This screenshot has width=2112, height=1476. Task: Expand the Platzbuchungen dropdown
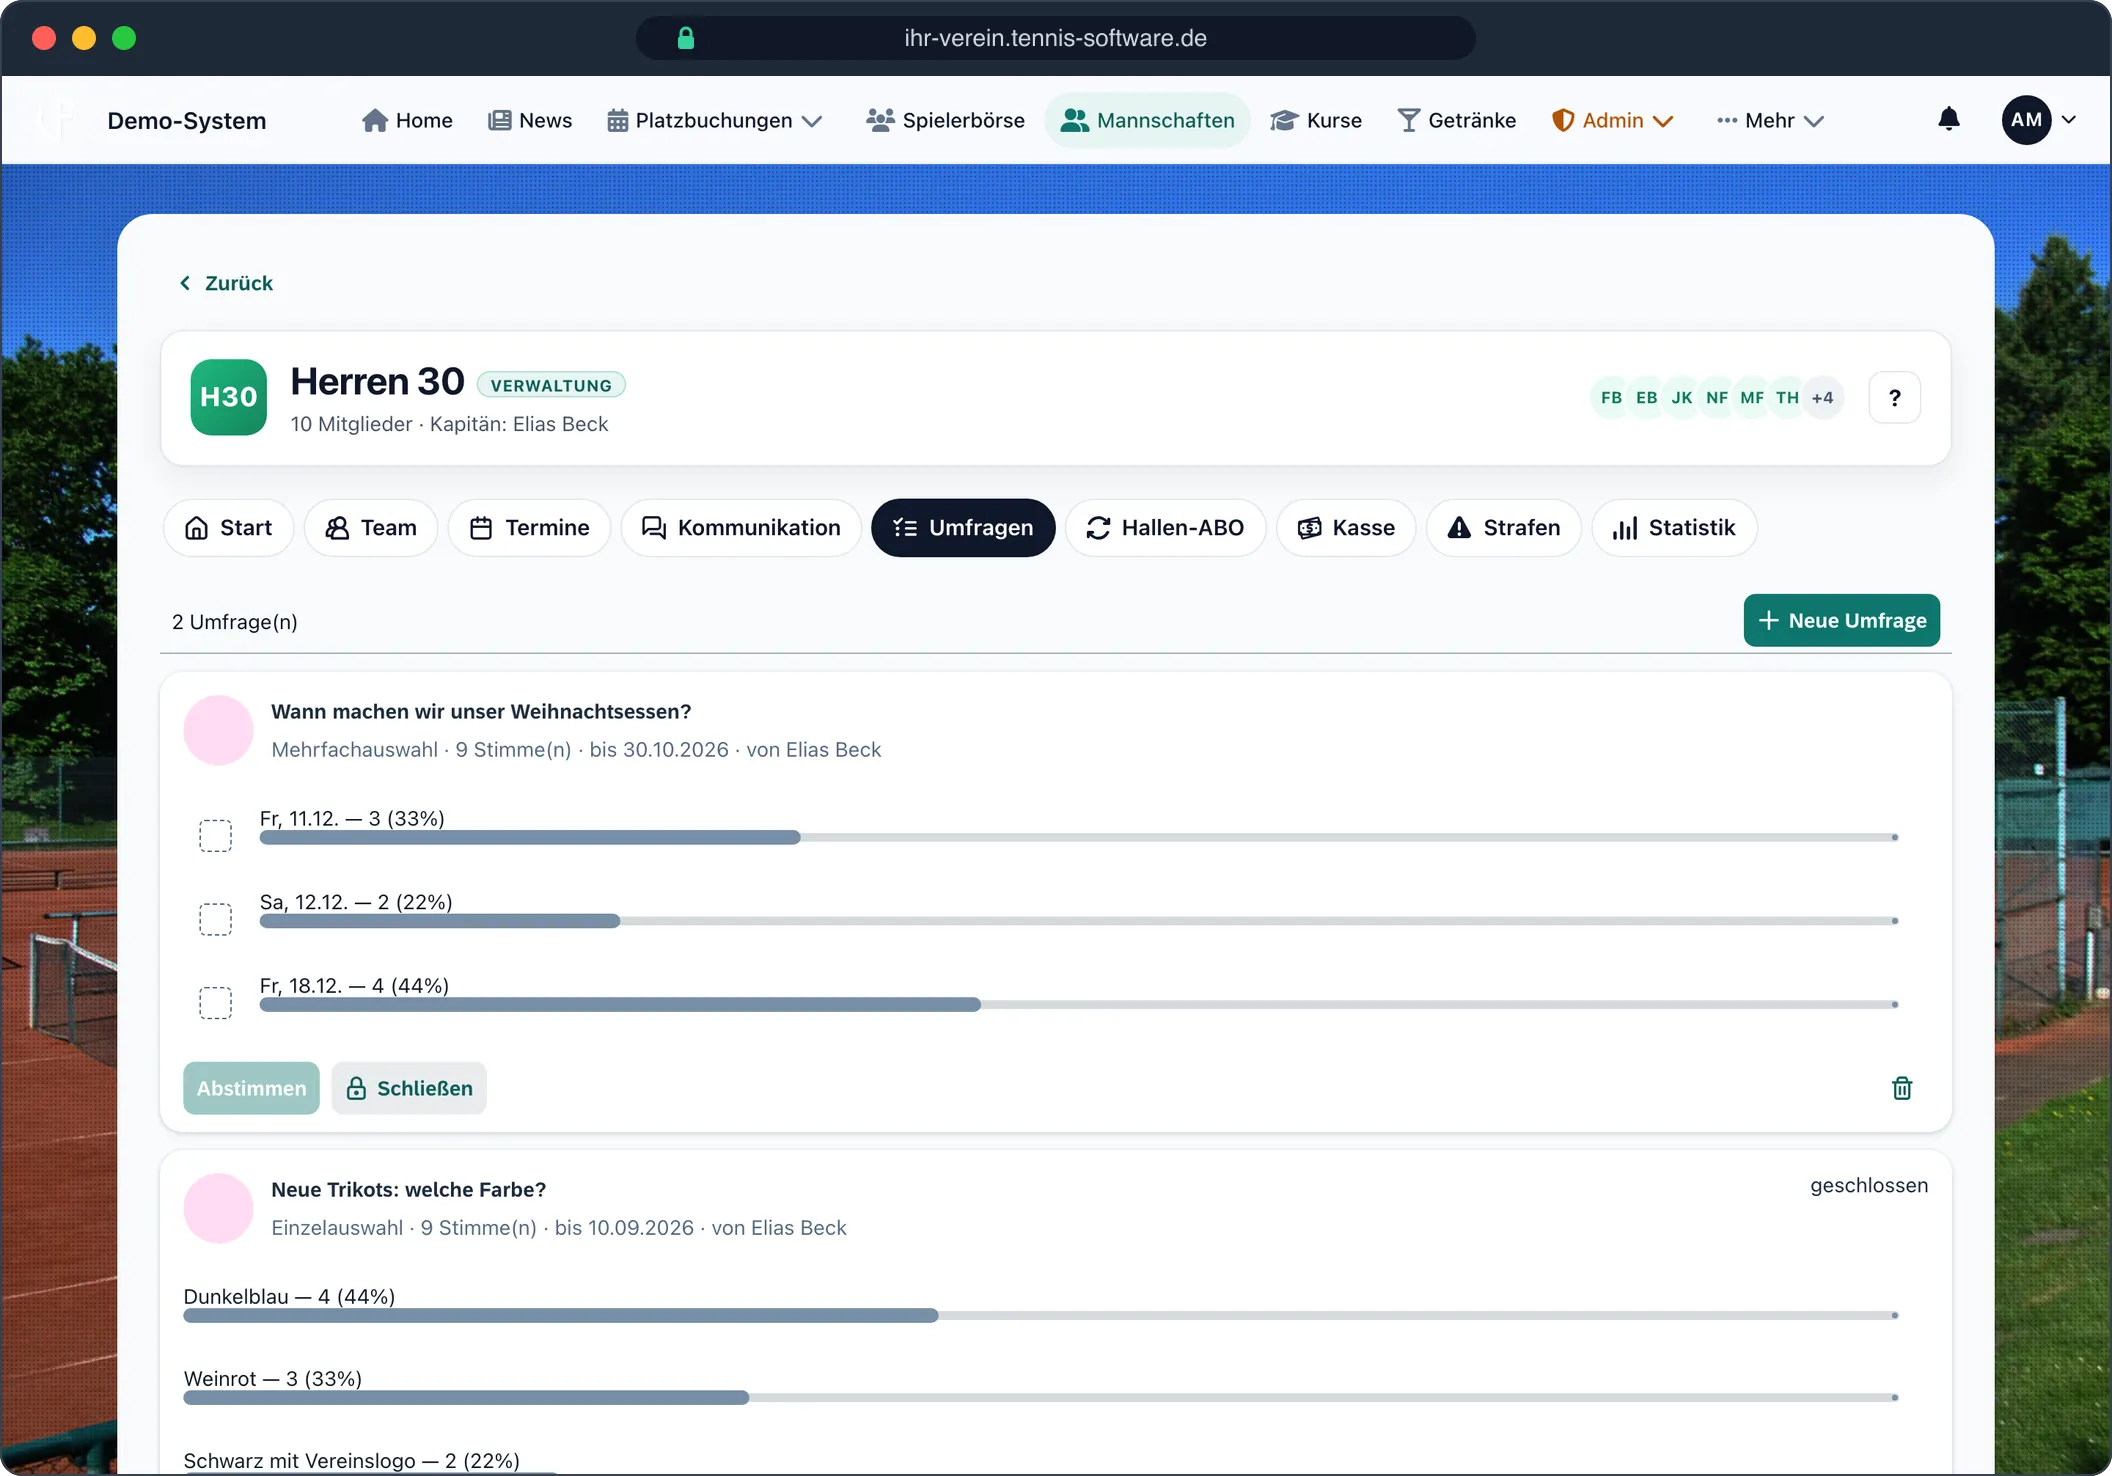tap(715, 120)
